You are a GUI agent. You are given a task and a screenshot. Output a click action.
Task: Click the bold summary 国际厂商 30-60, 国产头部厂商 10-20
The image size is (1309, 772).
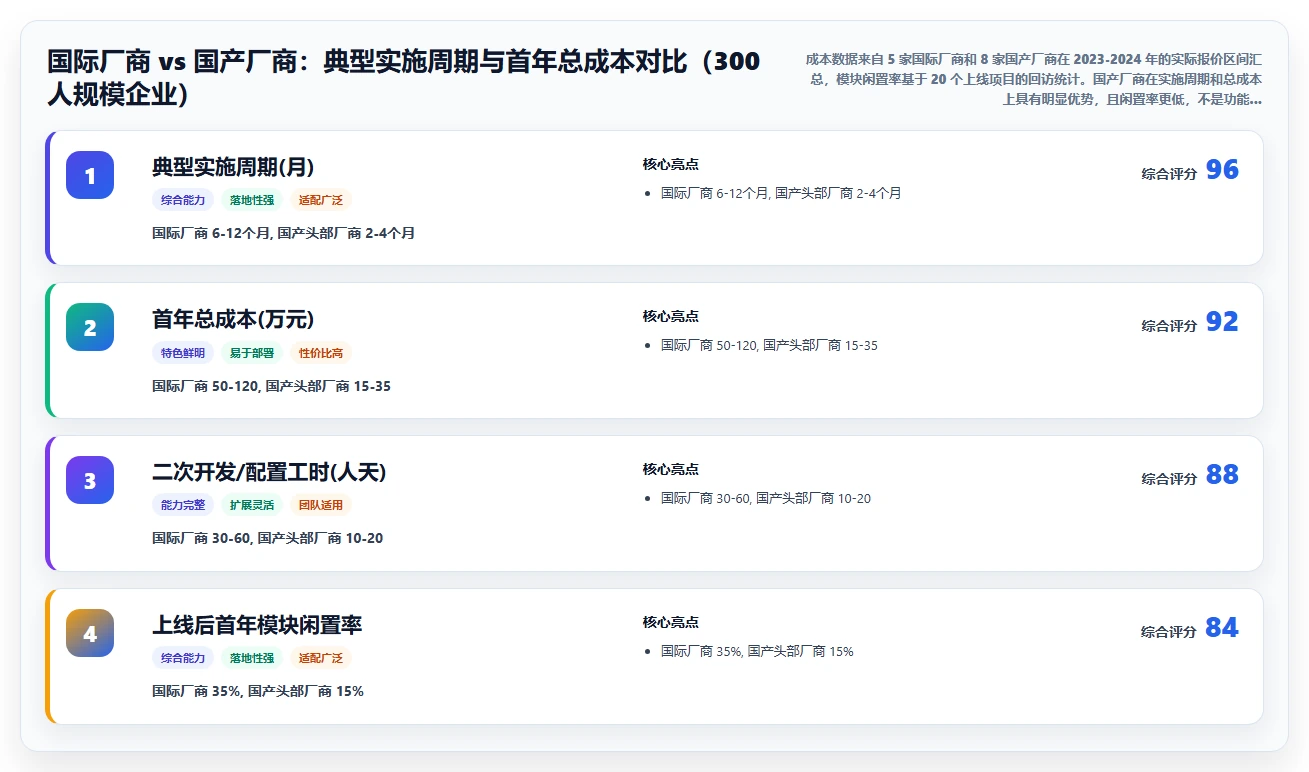click(267, 538)
